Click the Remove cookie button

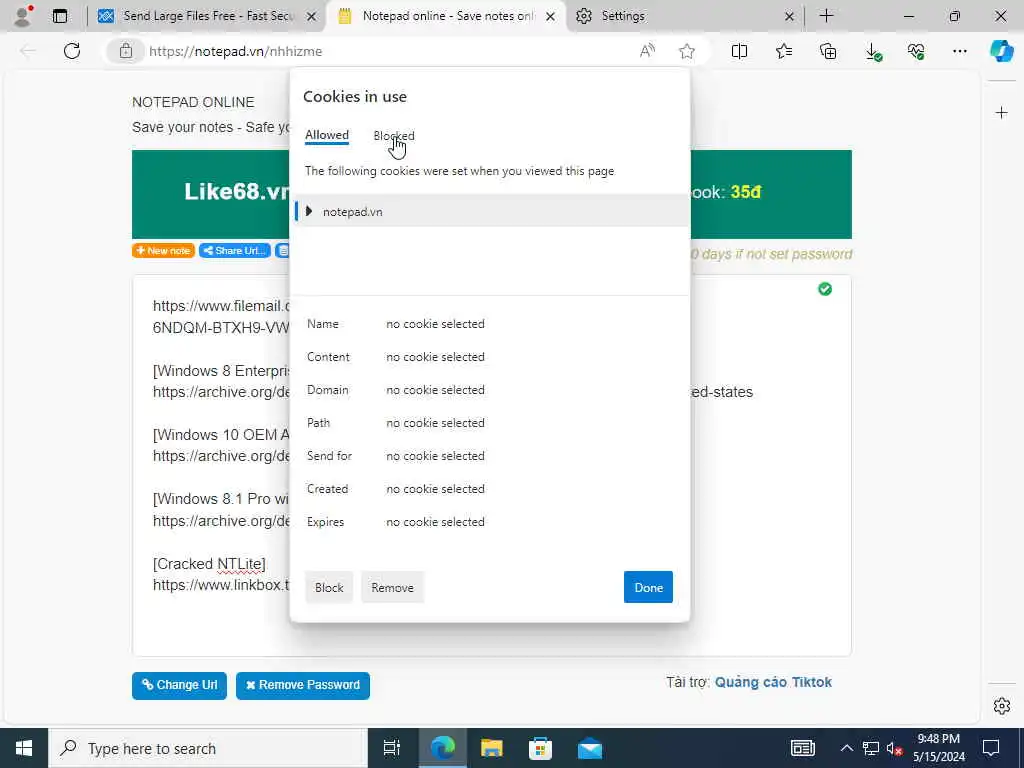point(392,587)
